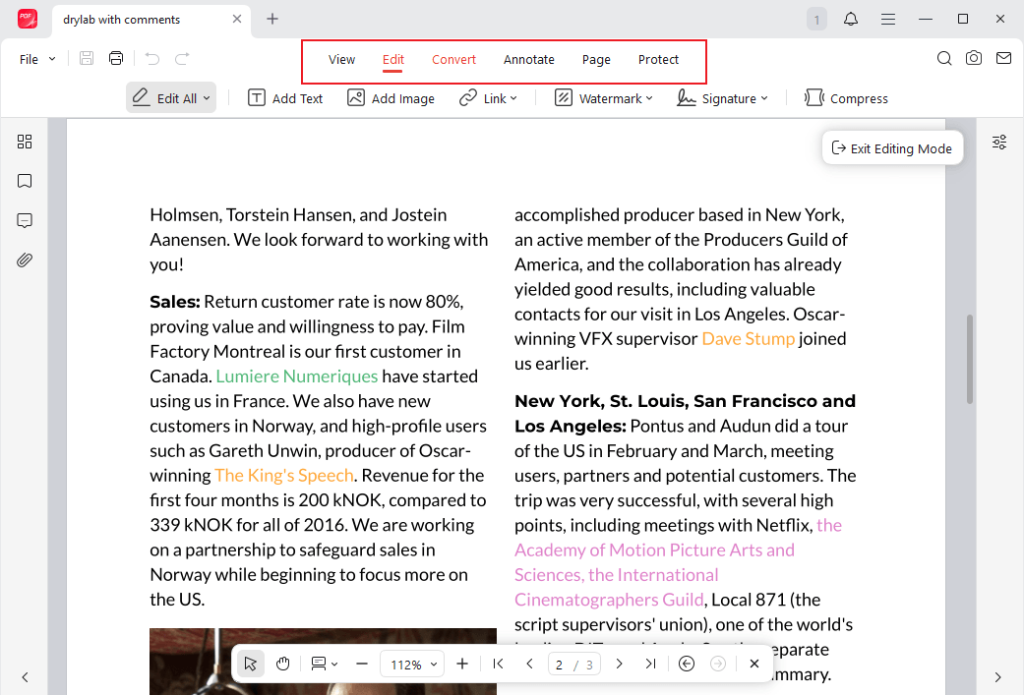Activate the selection arrow tool
1024x695 pixels.
pos(250,663)
